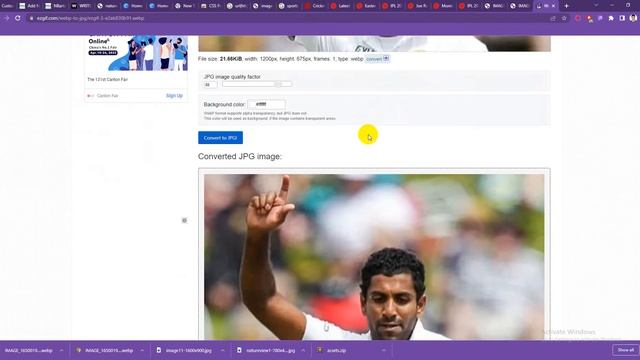Click the source webp image preview at top

[x=374, y=43]
